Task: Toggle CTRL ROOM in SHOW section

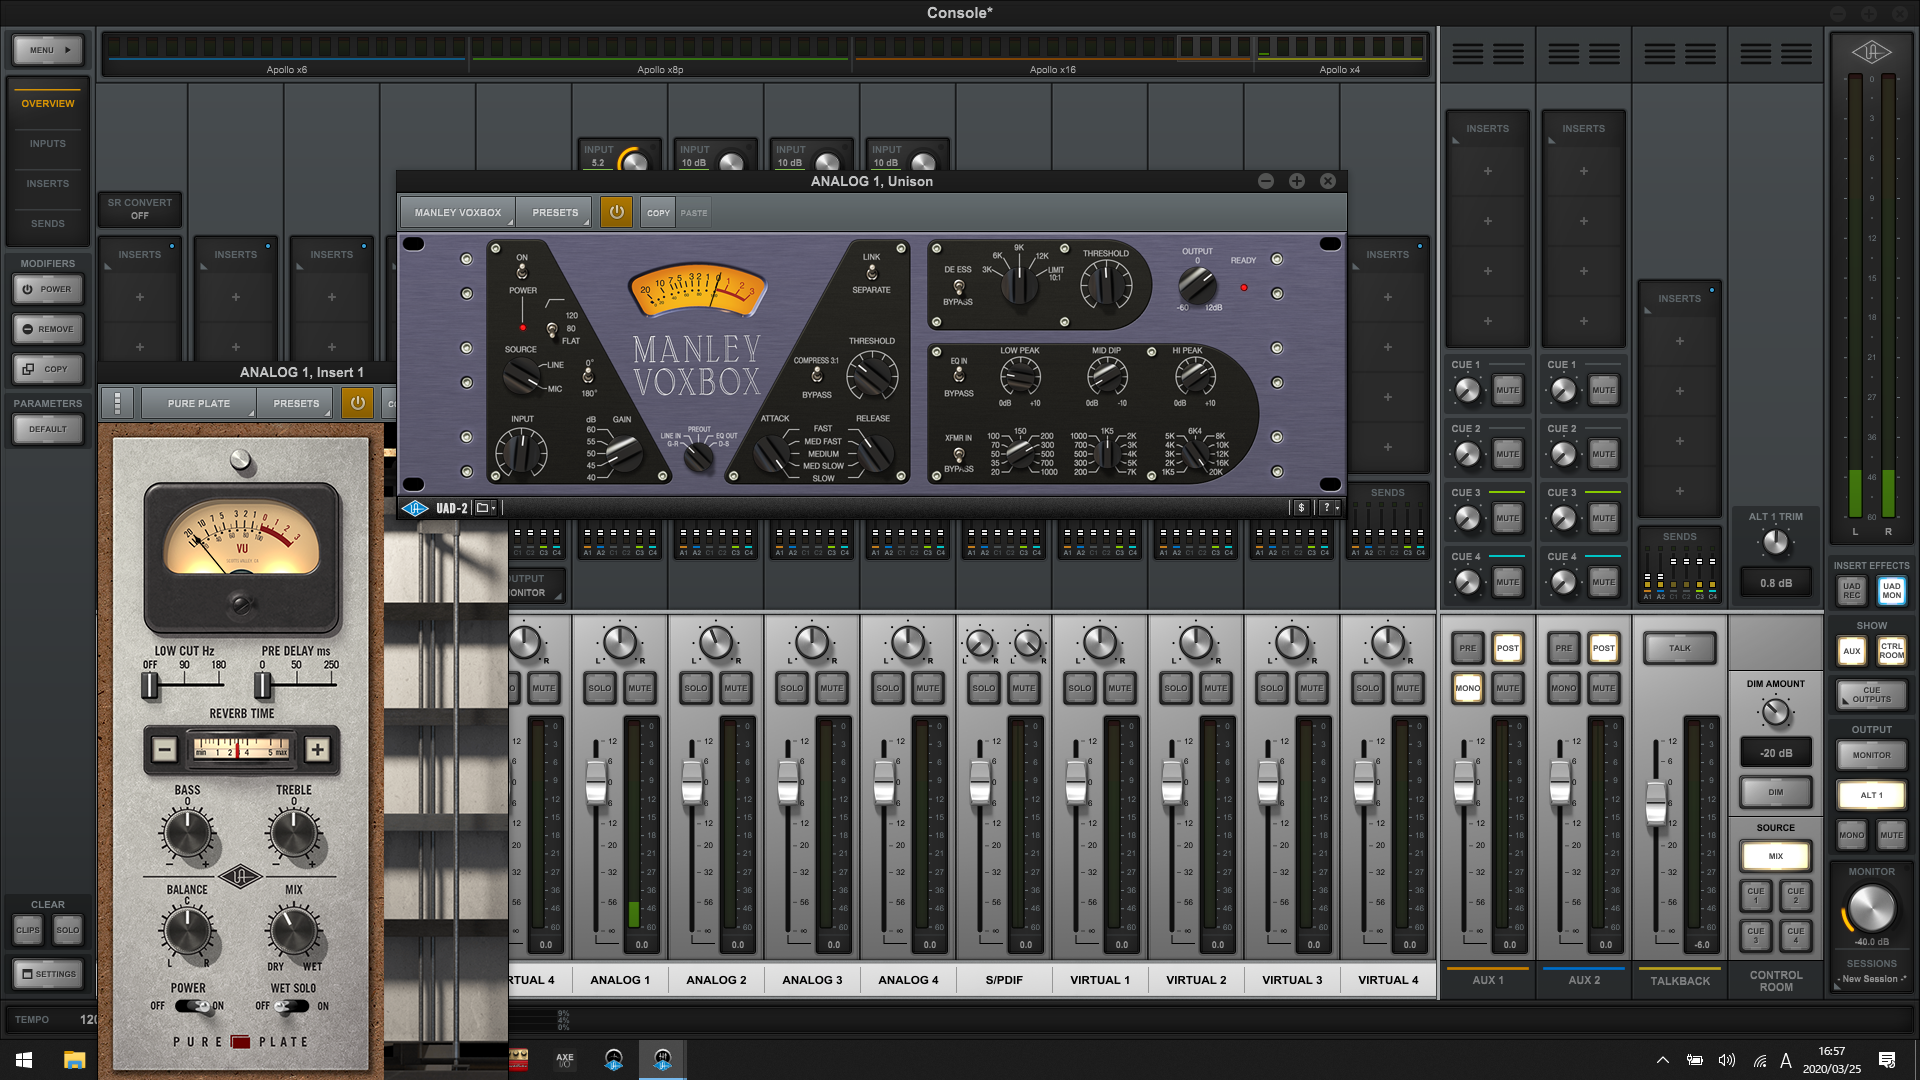Action: coord(1891,651)
